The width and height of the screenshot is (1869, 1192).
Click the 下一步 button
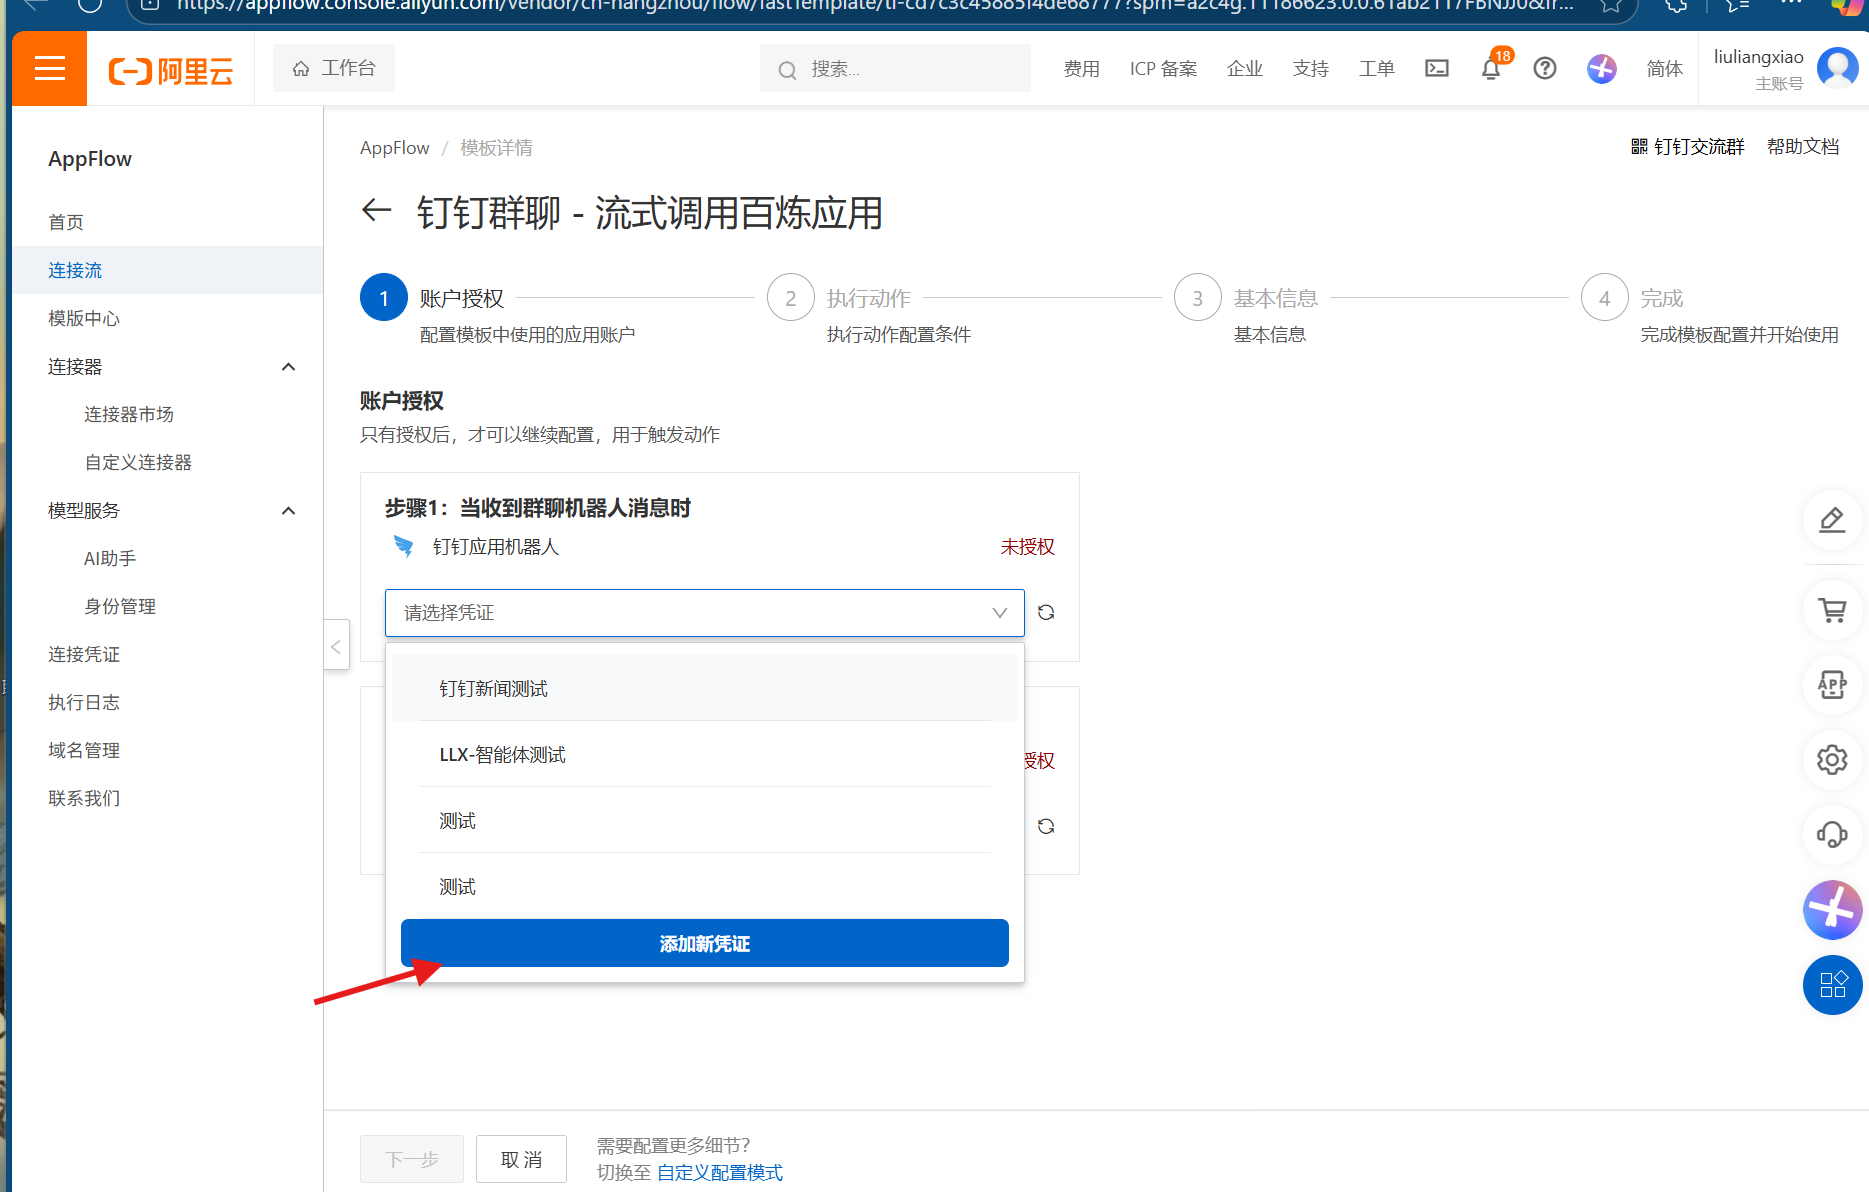coord(412,1159)
